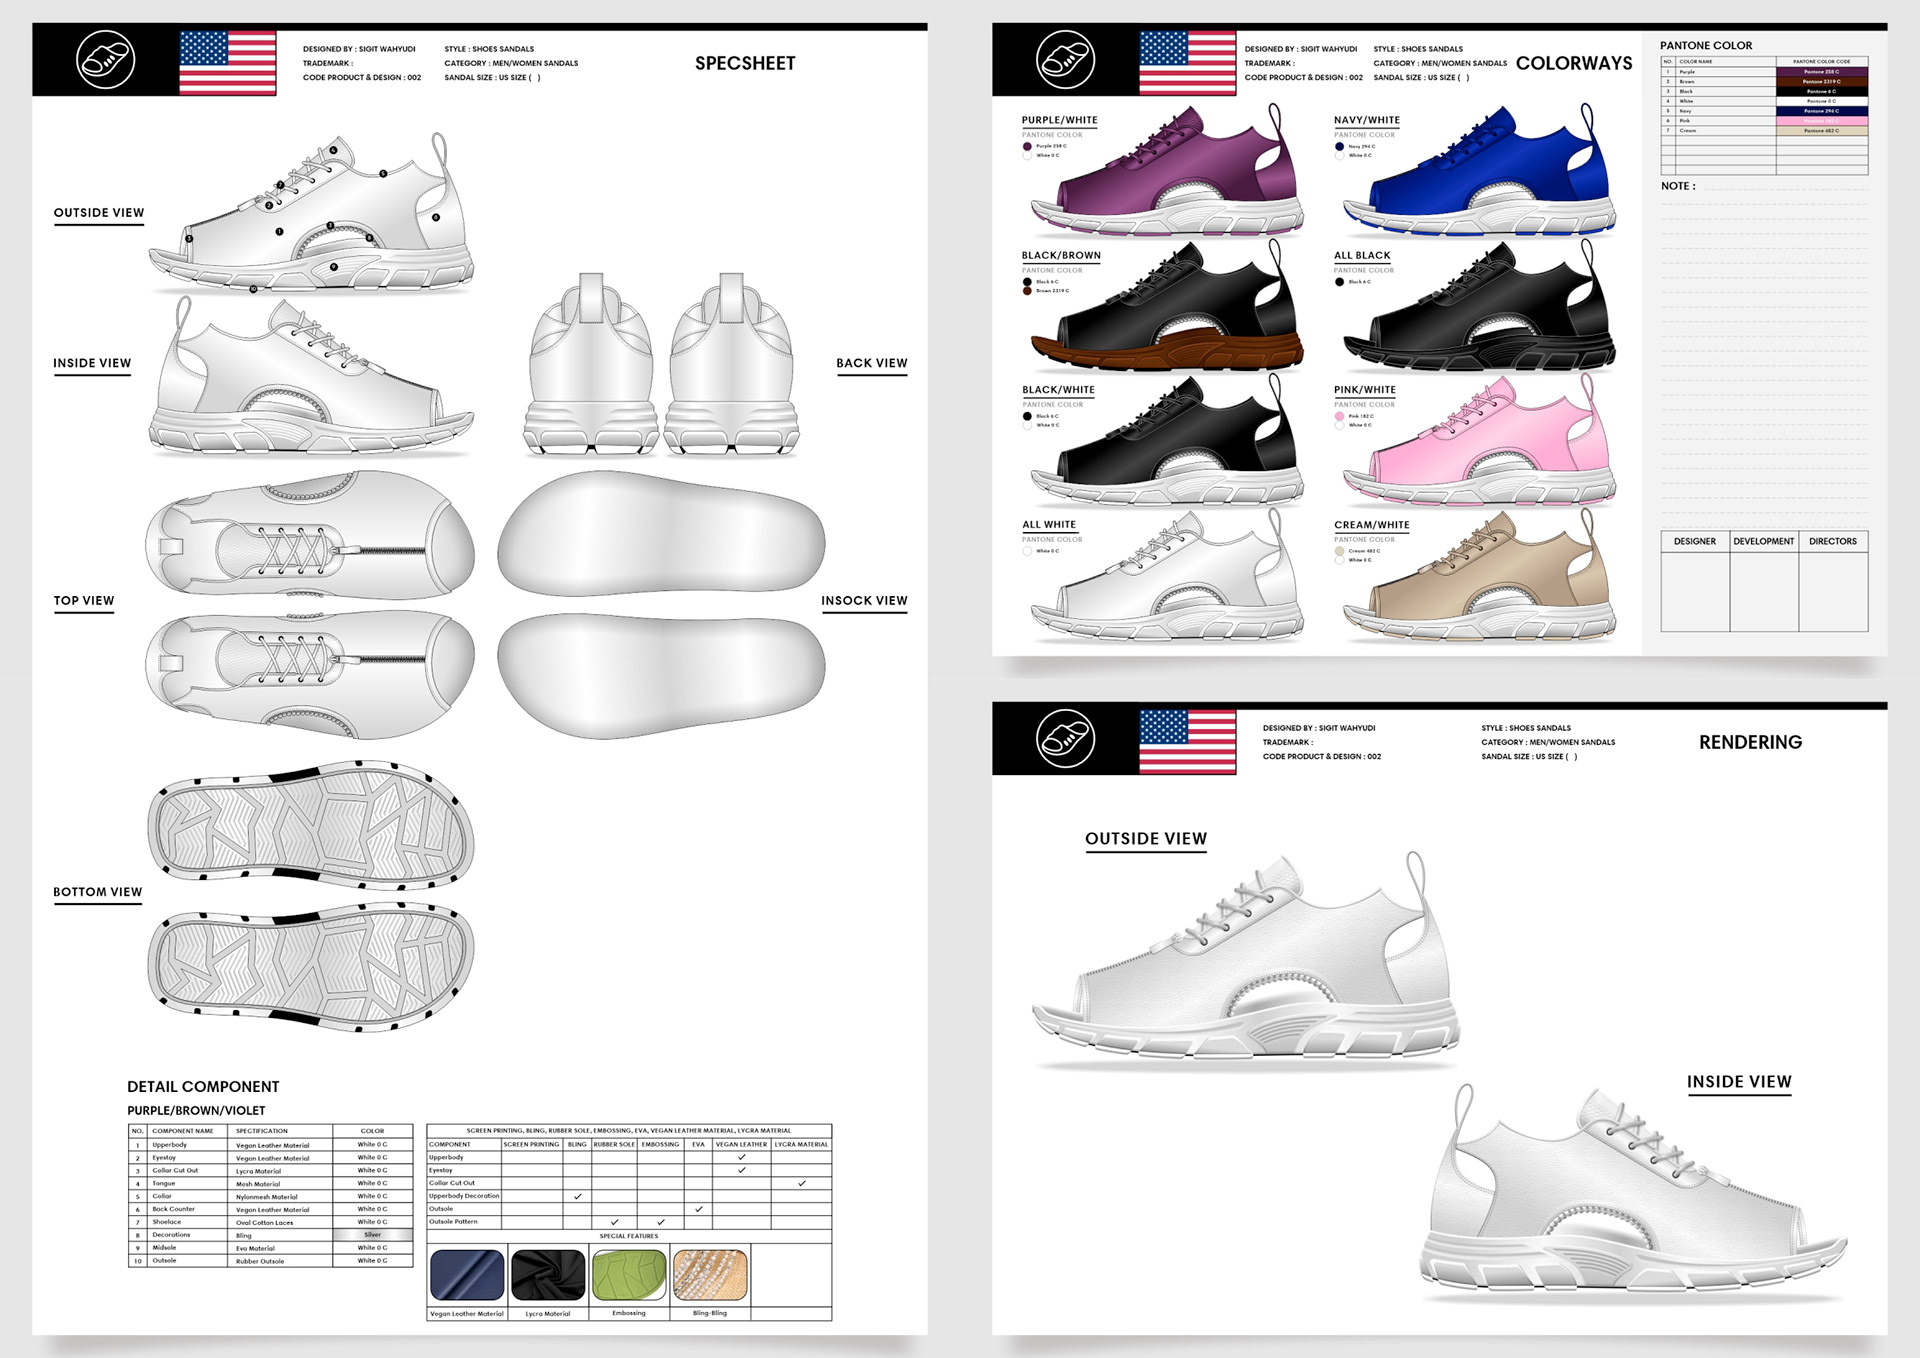Click the Pantone 482 C cream swatch
This screenshot has height=1358, width=1920.
click(1821, 131)
